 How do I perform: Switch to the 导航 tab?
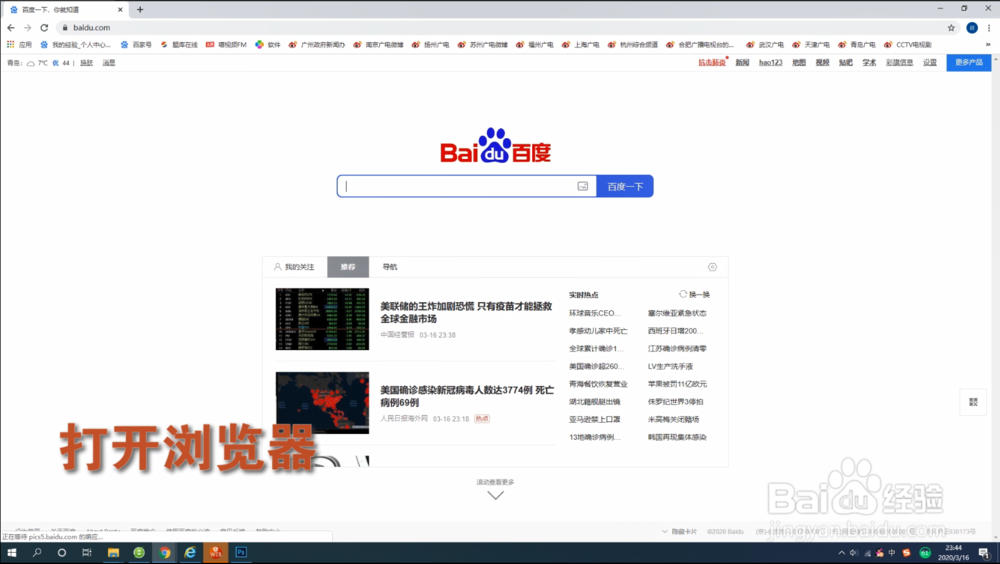coord(390,267)
